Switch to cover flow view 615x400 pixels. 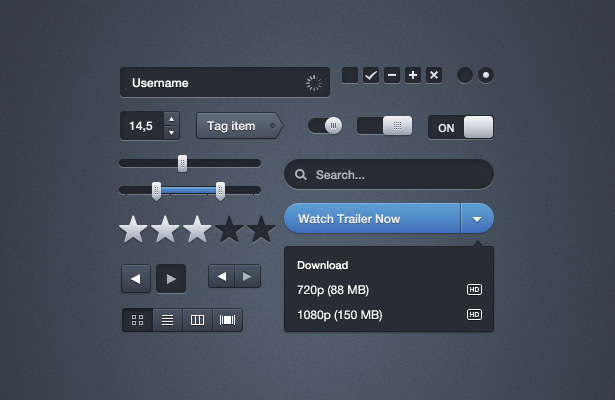(x=227, y=320)
